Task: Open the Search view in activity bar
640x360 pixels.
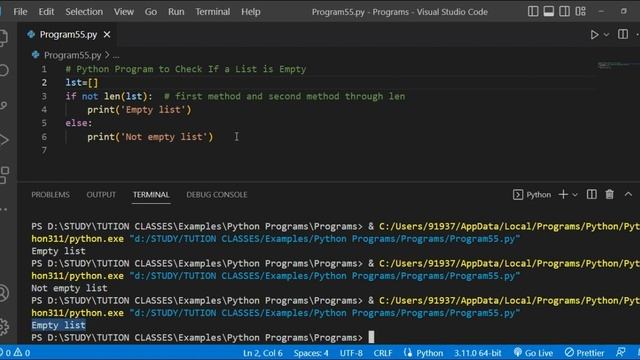Action: [4, 70]
